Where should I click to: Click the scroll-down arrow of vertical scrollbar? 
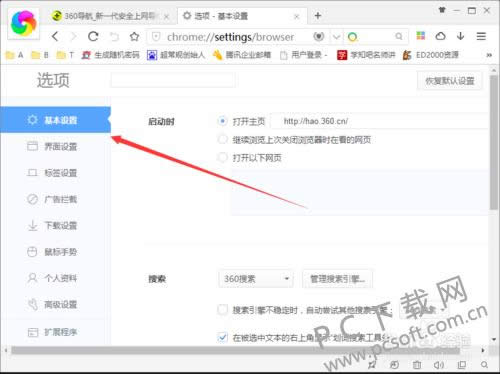[x=494, y=340]
